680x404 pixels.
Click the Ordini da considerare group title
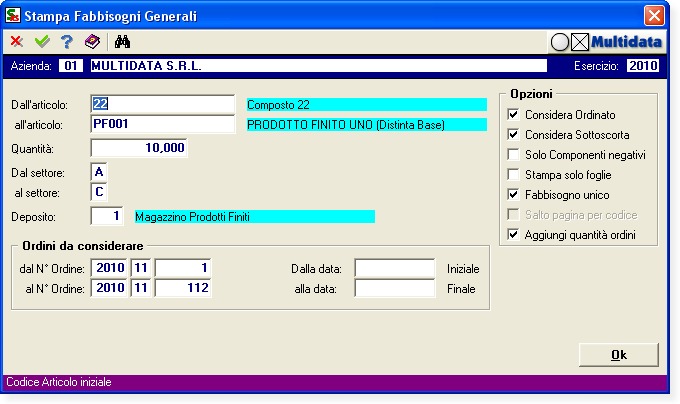tap(83, 246)
